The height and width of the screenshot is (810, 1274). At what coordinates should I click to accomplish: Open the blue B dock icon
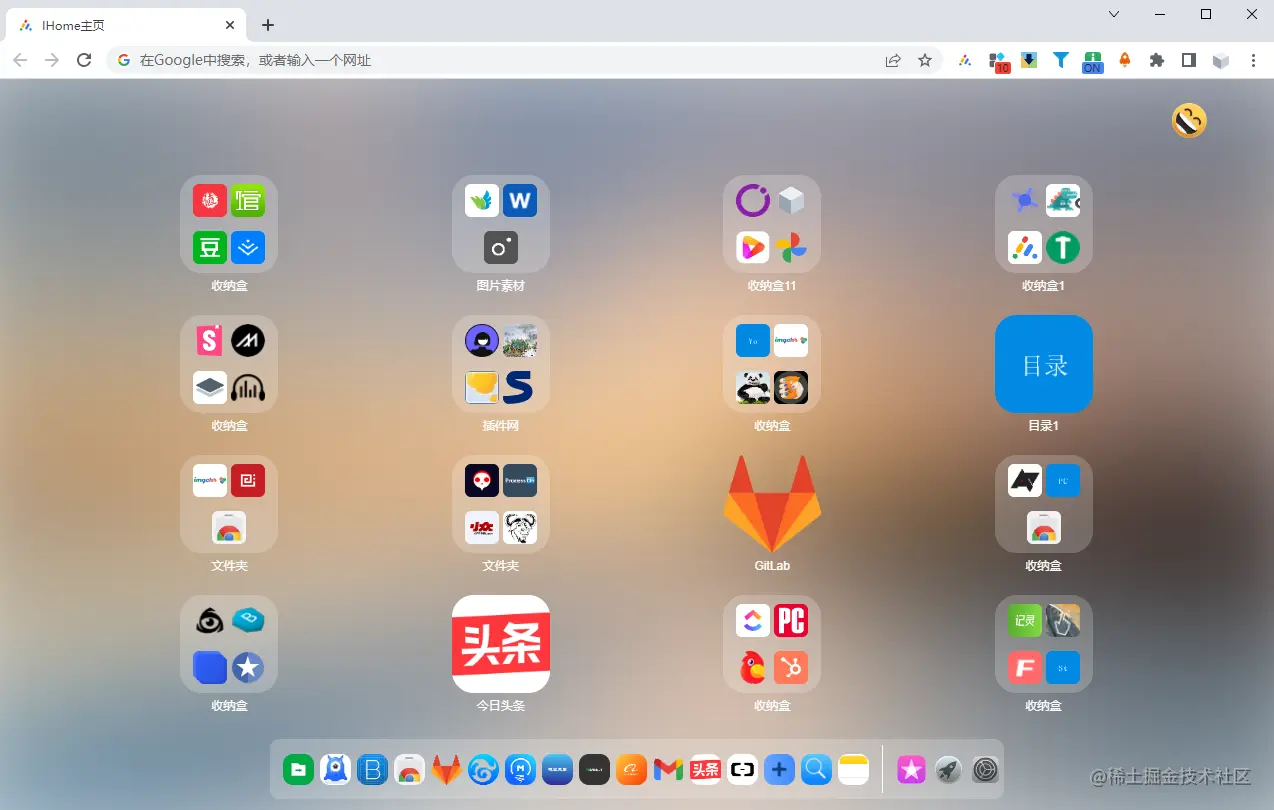372,769
